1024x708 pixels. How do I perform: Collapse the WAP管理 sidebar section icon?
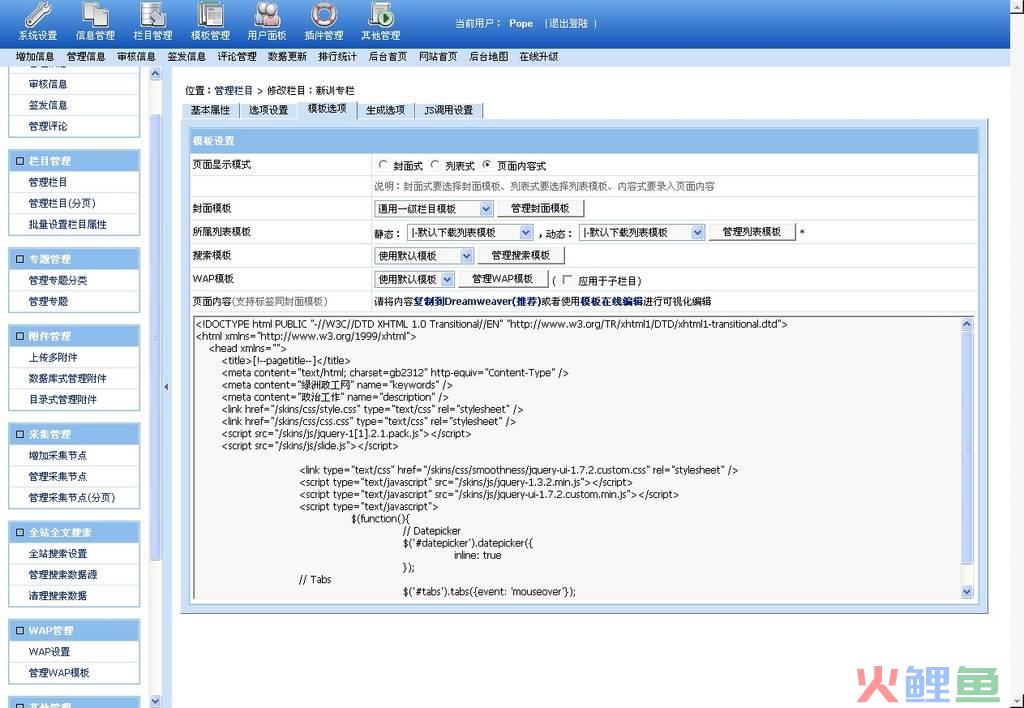pos(20,630)
